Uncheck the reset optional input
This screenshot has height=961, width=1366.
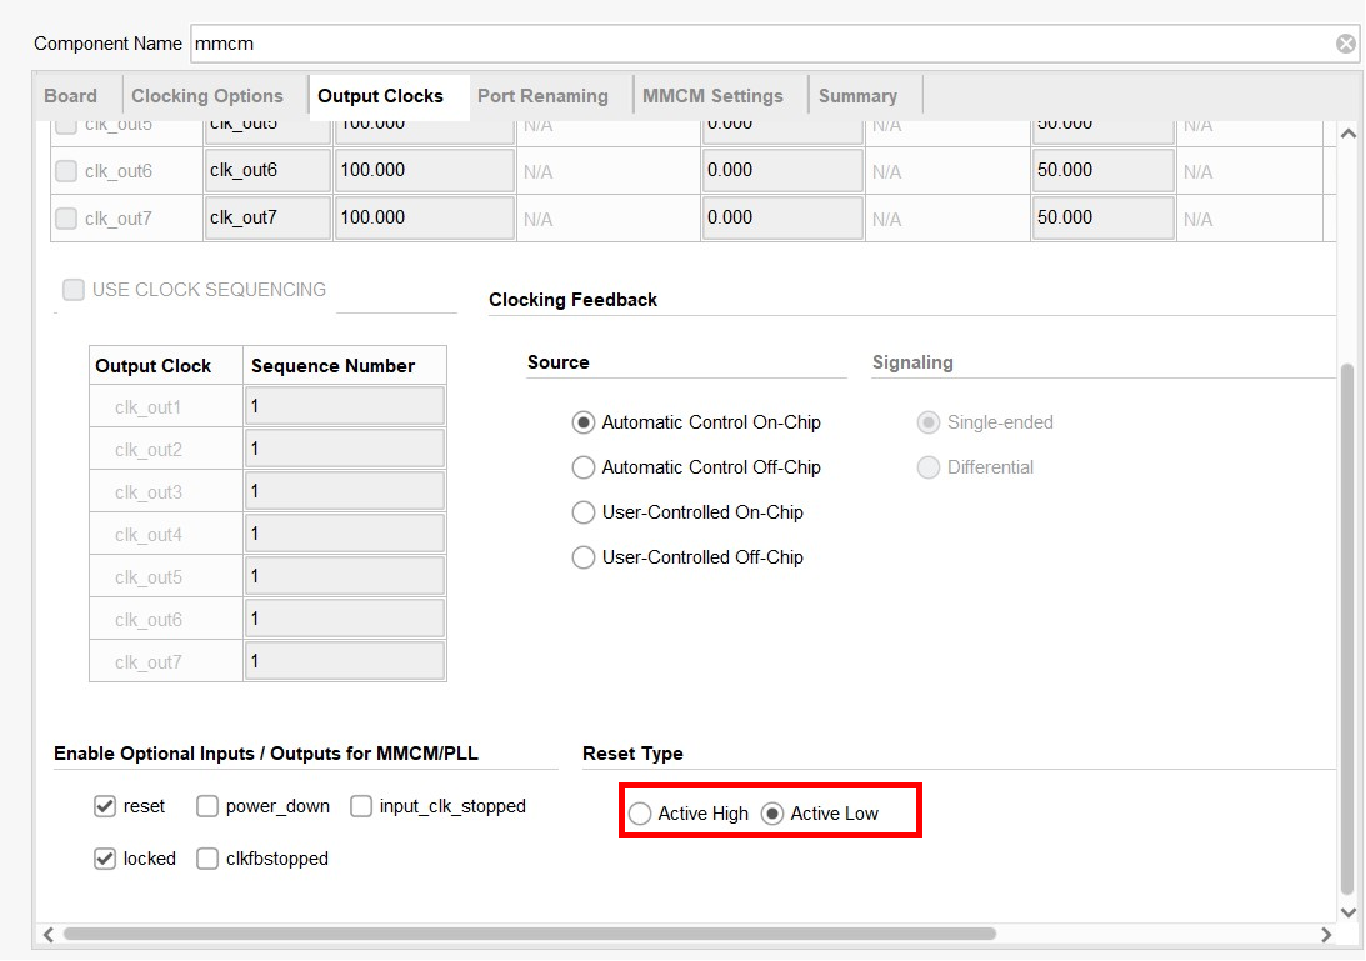[105, 806]
